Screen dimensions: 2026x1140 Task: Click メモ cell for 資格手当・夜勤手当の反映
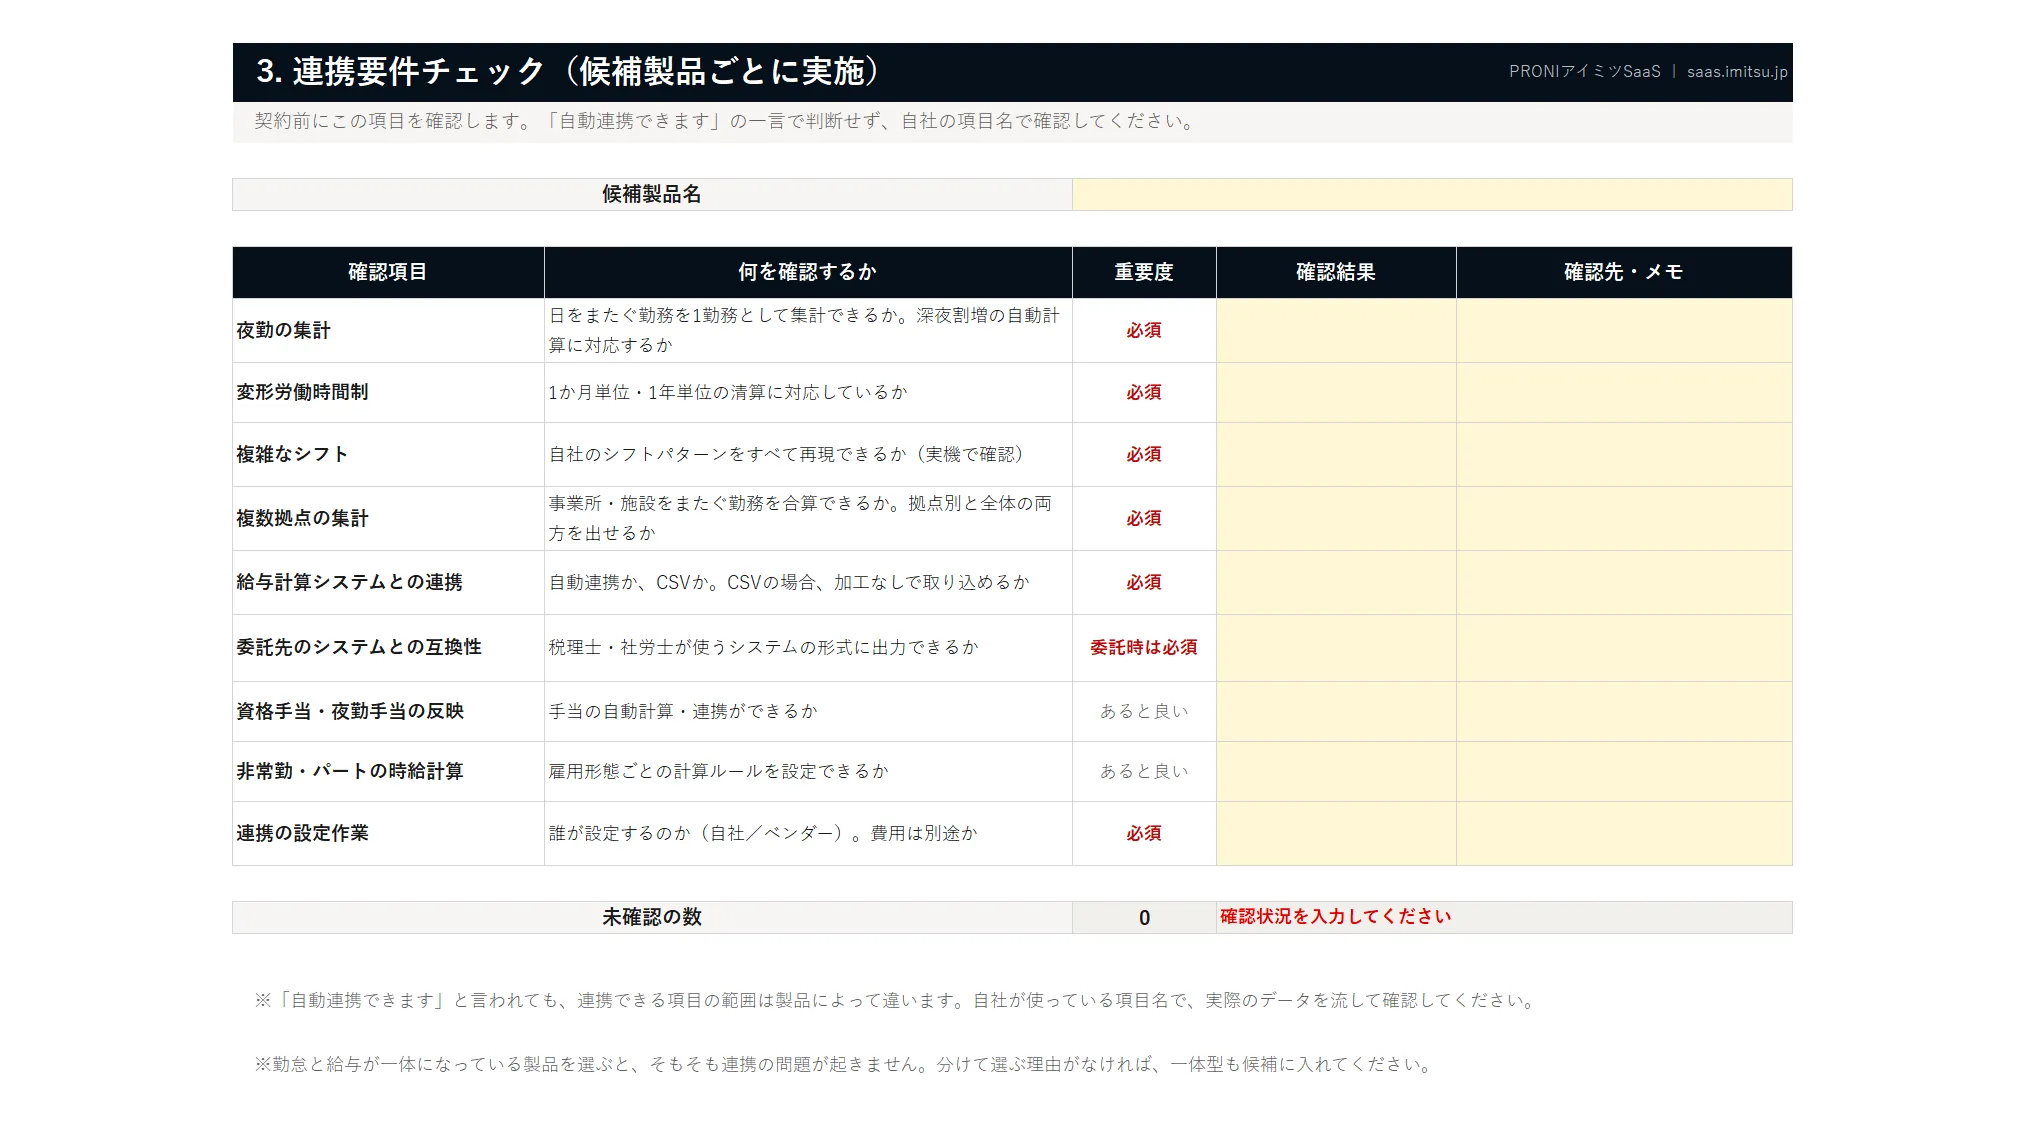pos(1624,711)
